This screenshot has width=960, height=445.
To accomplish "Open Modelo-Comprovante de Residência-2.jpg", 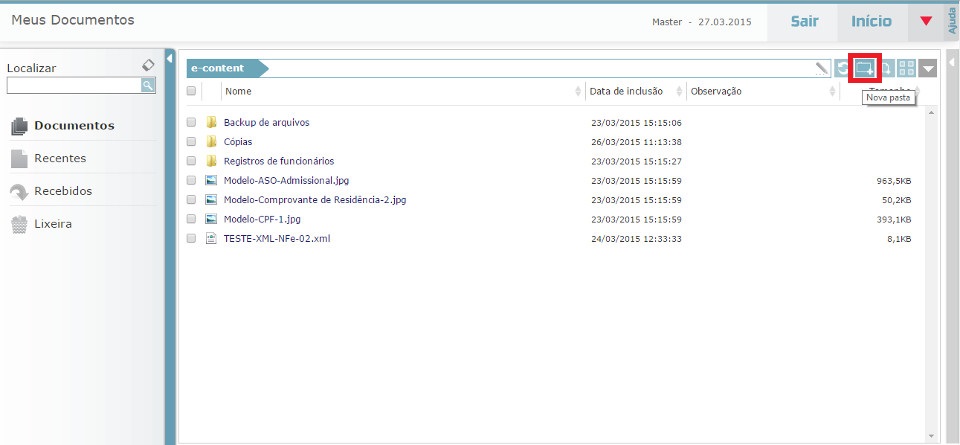I will click(x=315, y=200).
